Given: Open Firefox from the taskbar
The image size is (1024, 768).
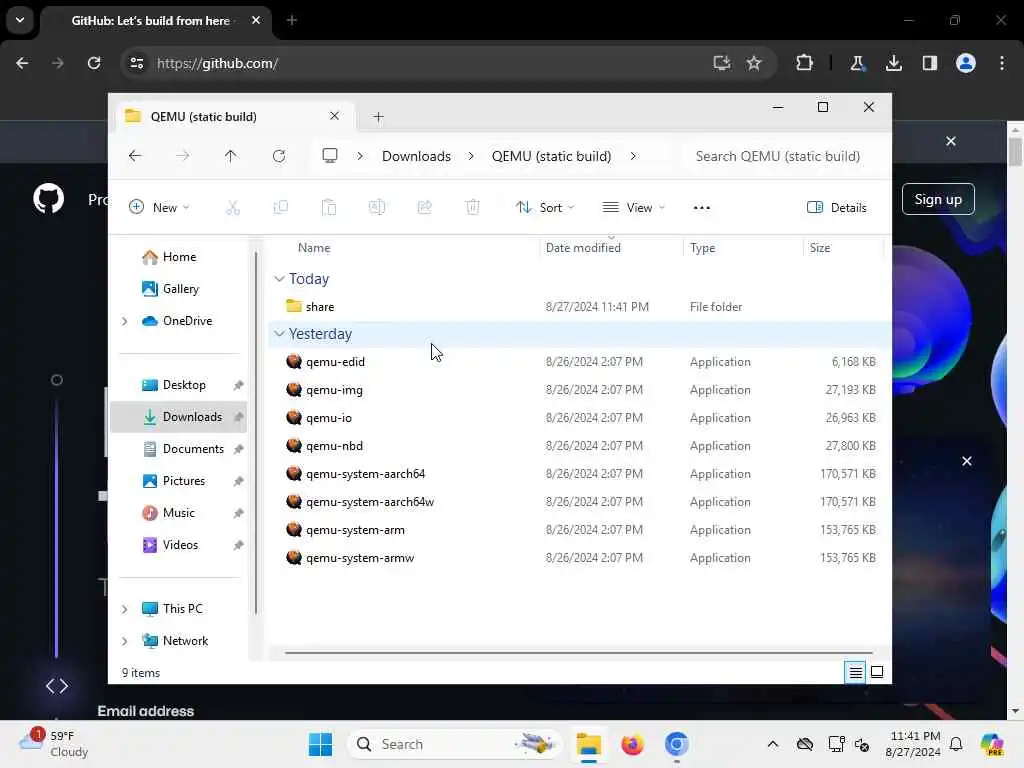Looking at the screenshot, I should [x=632, y=744].
